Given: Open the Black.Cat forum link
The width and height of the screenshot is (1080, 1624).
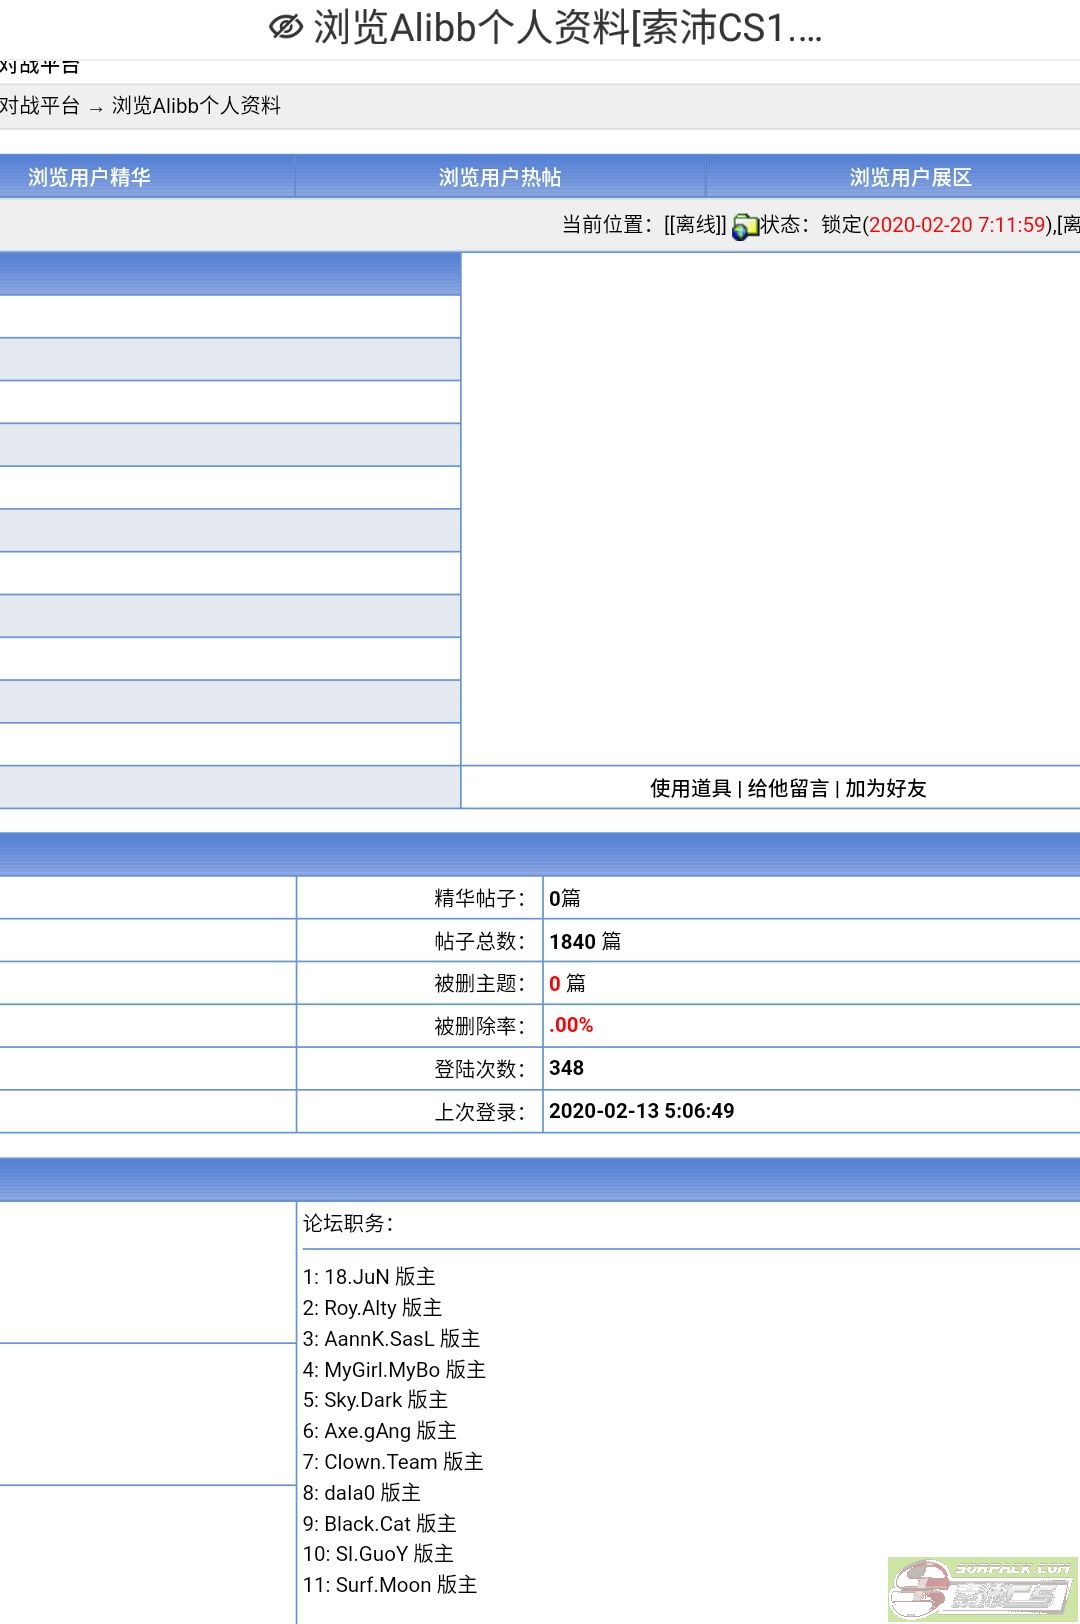Looking at the screenshot, I should point(367,1524).
